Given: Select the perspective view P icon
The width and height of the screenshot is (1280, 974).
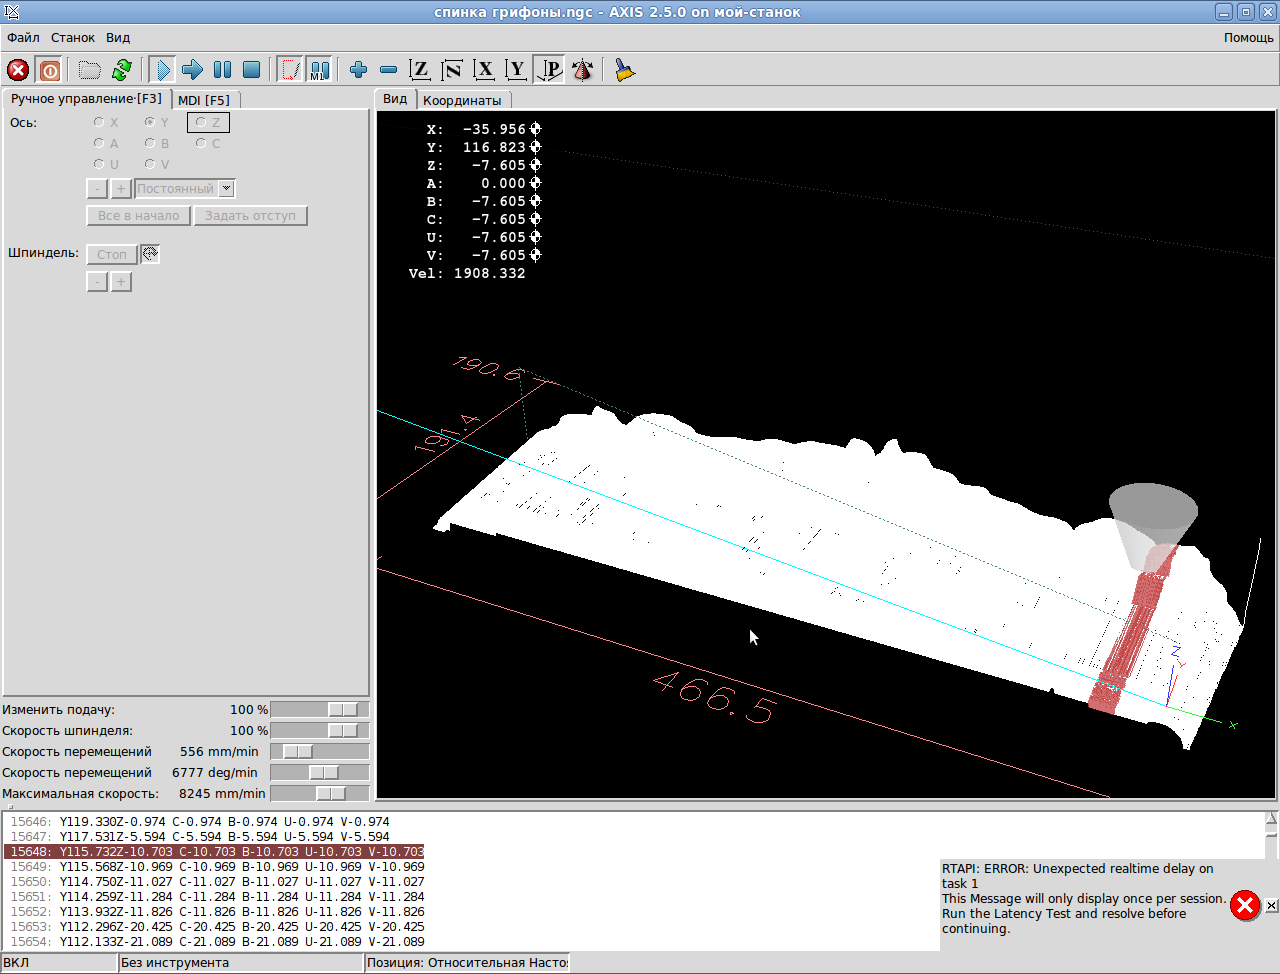Looking at the screenshot, I should click(x=549, y=70).
